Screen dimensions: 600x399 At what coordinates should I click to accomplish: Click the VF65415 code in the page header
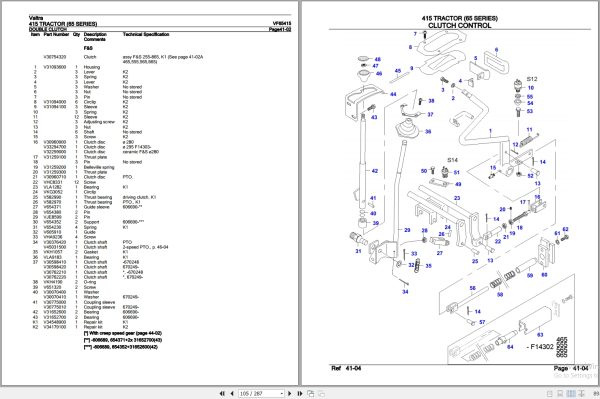tap(282, 24)
